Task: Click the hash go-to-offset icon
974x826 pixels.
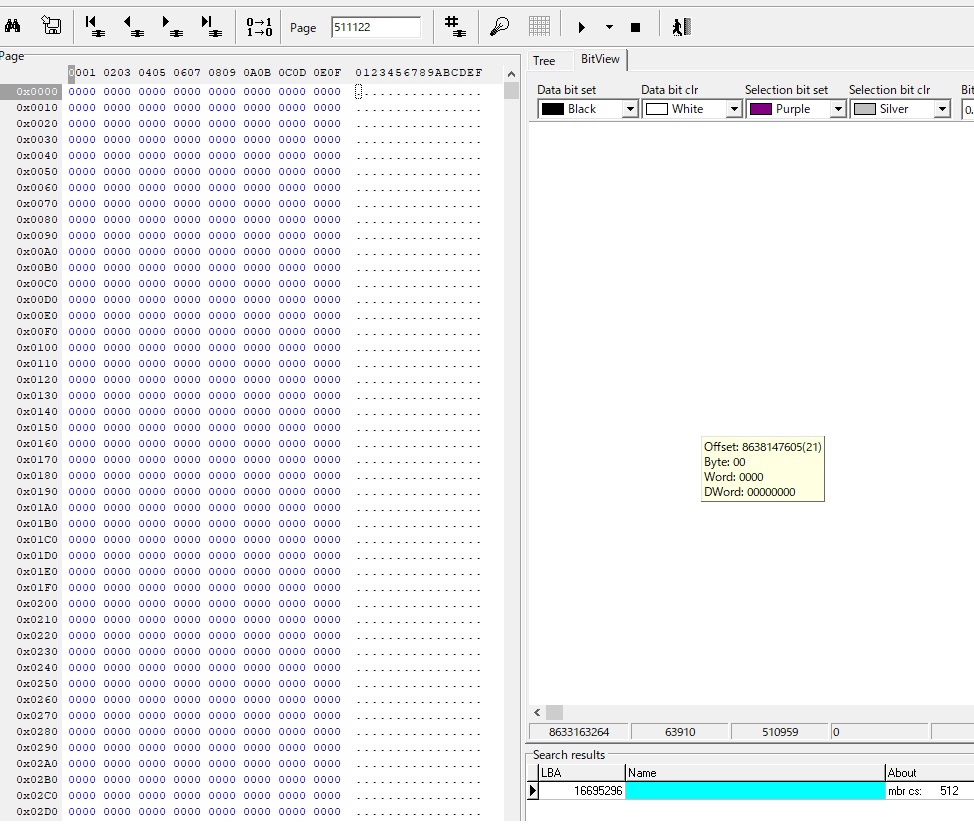Action: pos(454,27)
